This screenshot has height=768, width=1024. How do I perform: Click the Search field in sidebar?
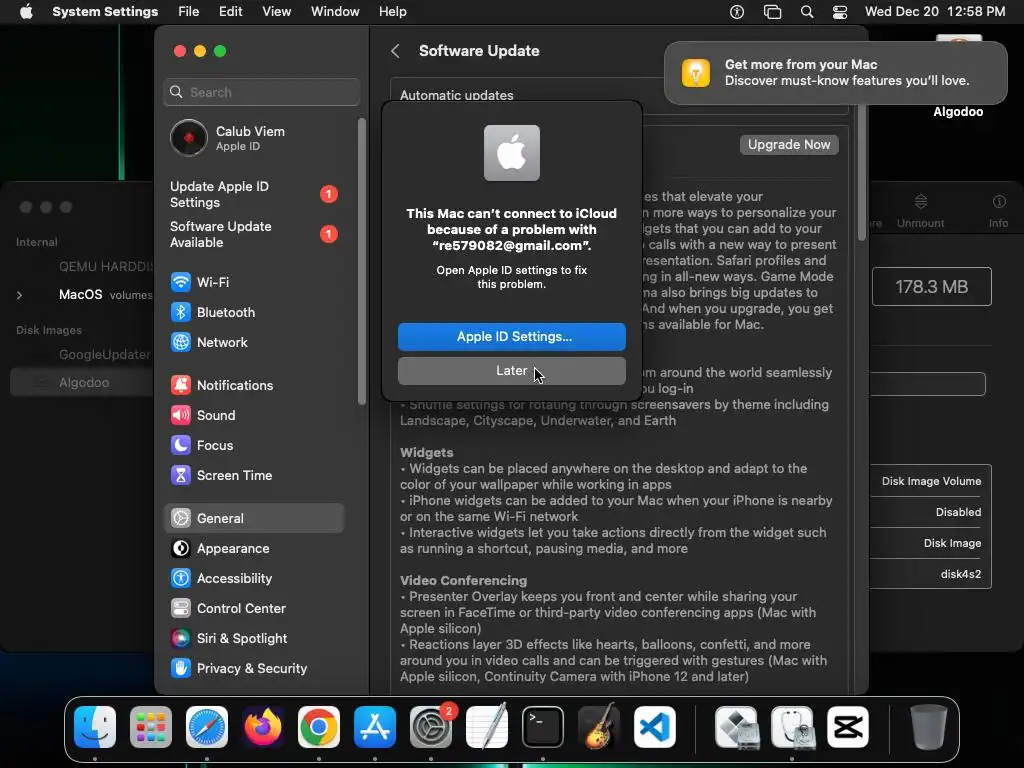point(261,92)
